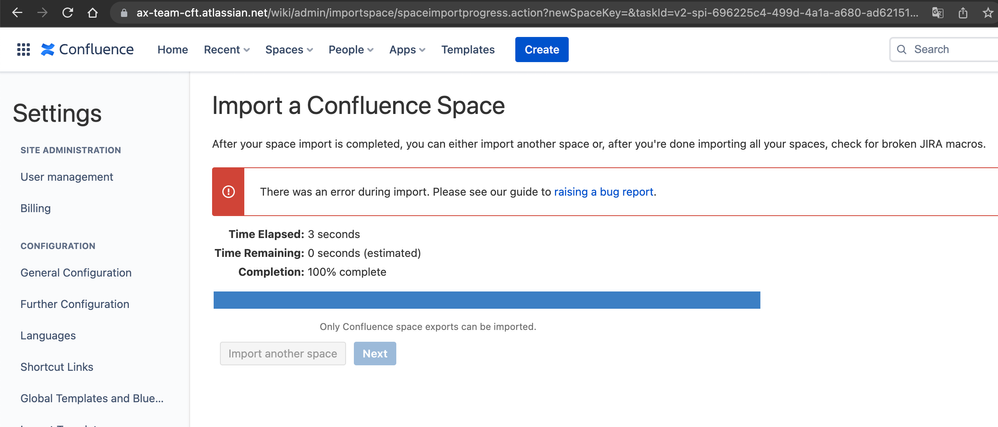The image size is (998, 427).
Task: Click the Confluence logo
Action: point(87,50)
